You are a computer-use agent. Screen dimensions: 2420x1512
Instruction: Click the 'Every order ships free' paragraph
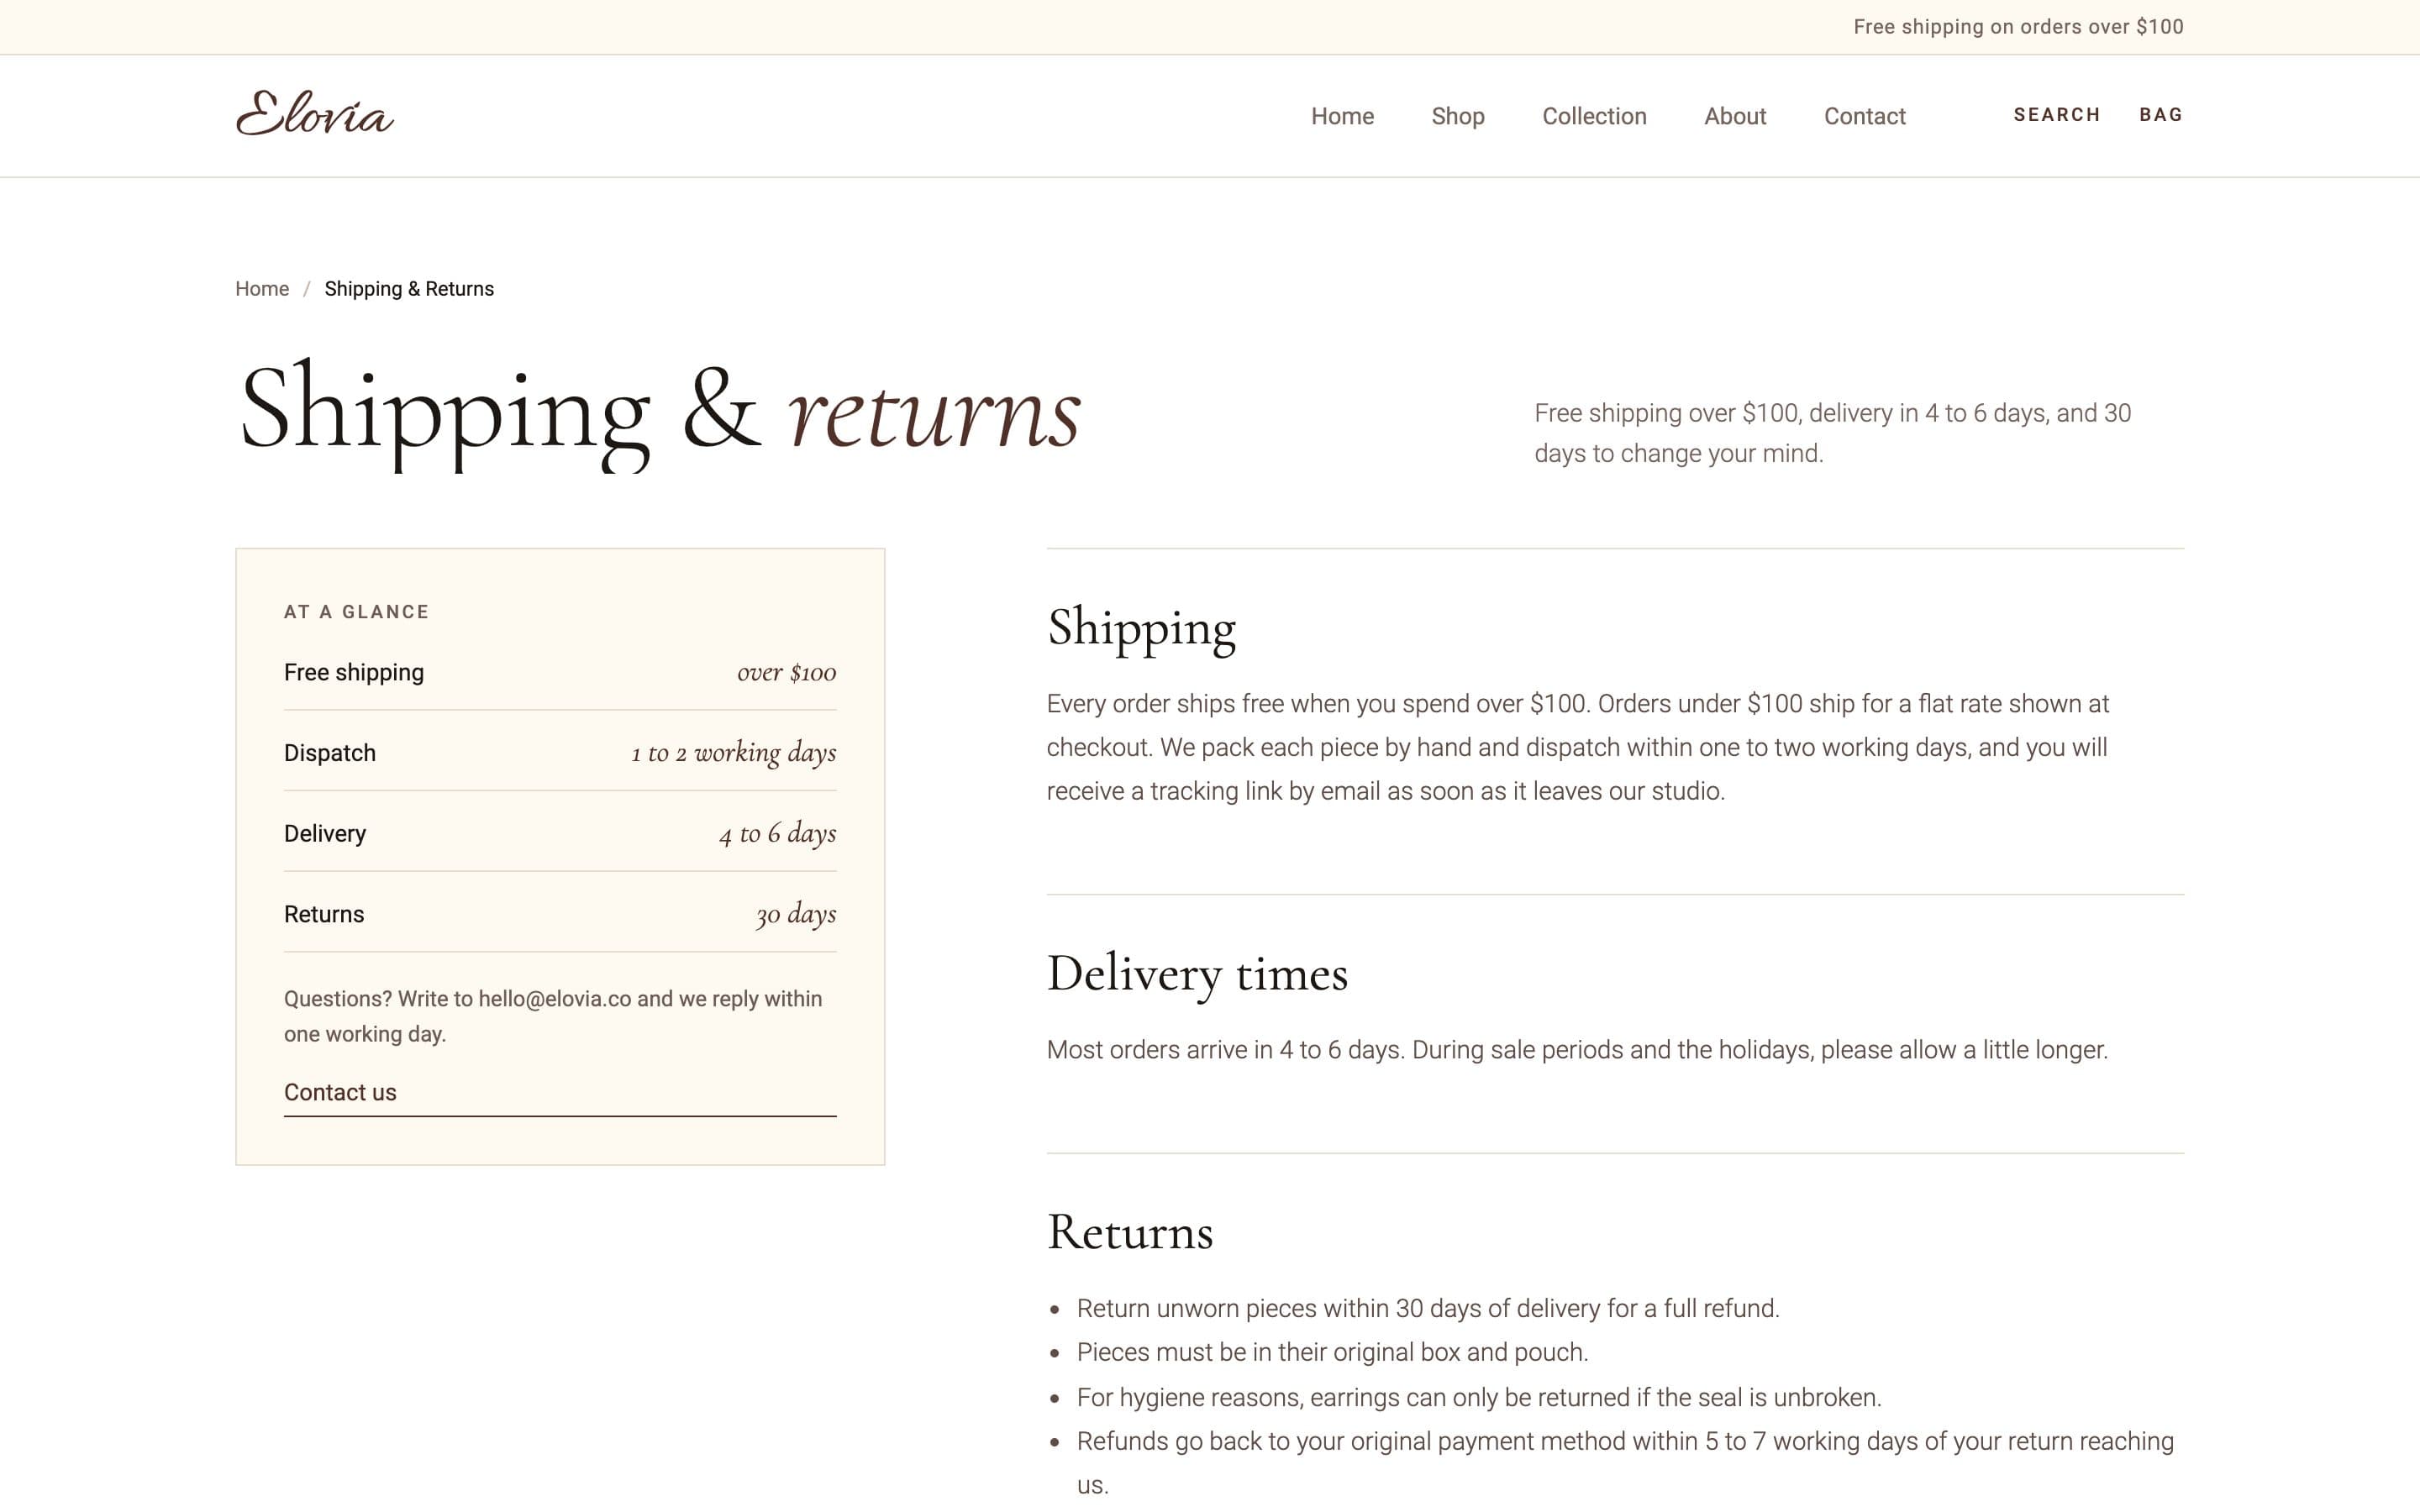tap(1578, 747)
